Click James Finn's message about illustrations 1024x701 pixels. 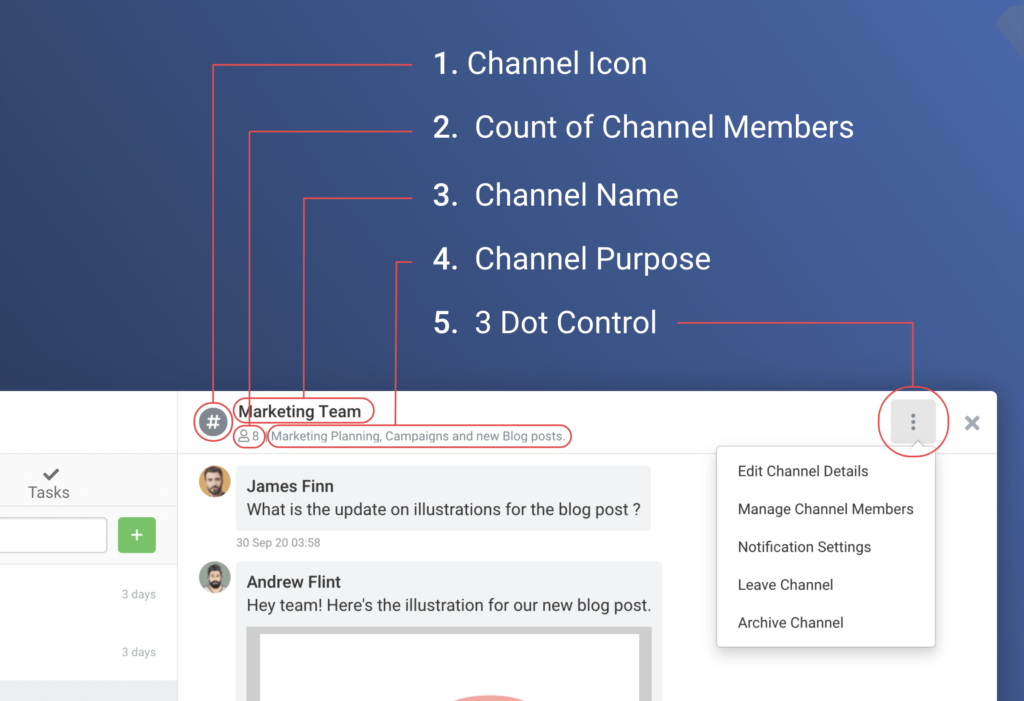pyautogui.click(x=443, y=508)
